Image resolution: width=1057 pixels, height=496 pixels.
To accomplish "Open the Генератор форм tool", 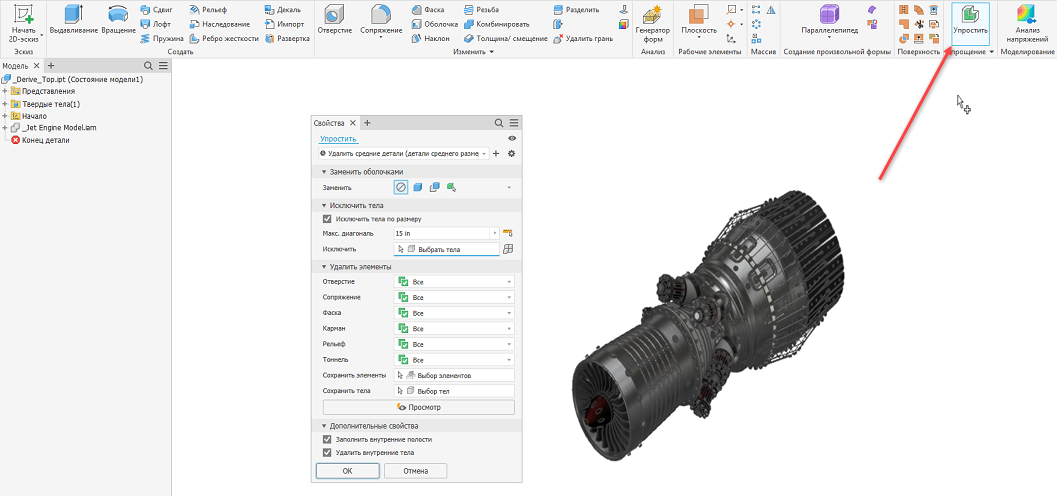I will pos(653,25).
